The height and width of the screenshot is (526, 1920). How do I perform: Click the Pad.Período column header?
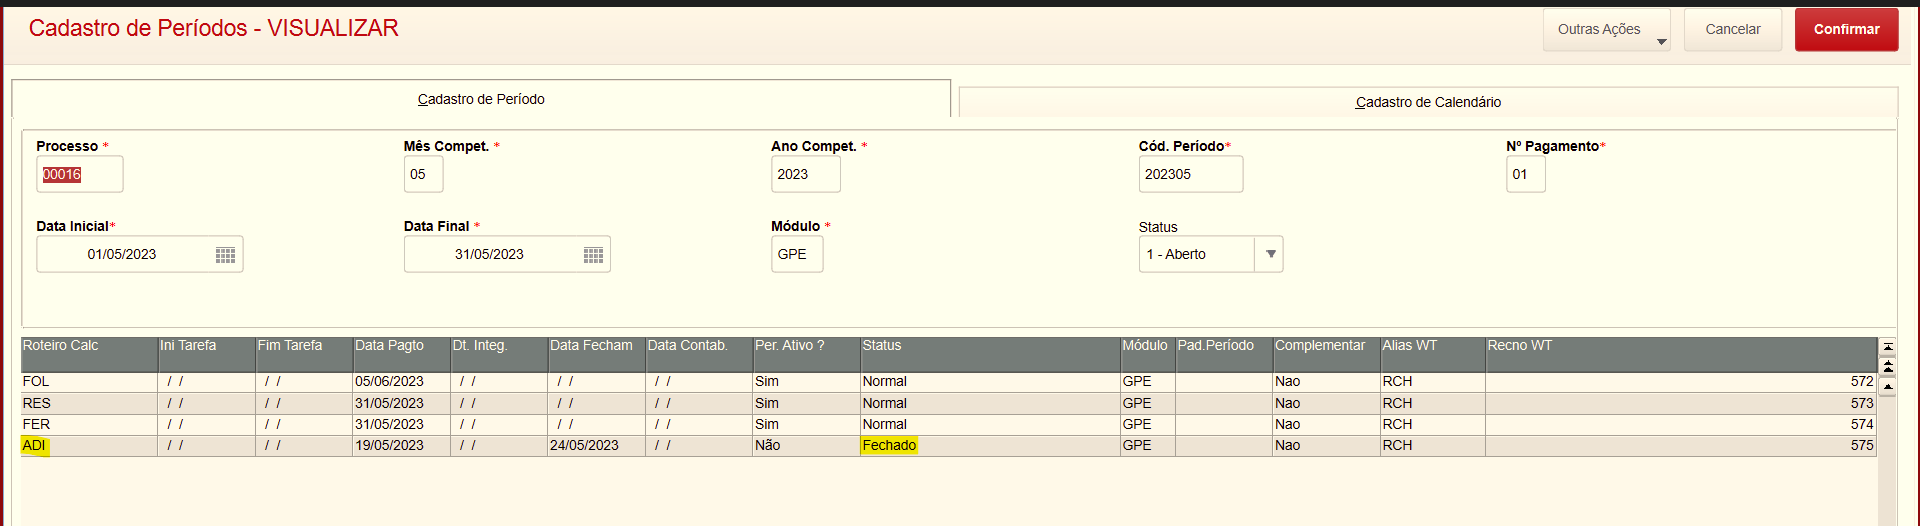coord(1224,354)
